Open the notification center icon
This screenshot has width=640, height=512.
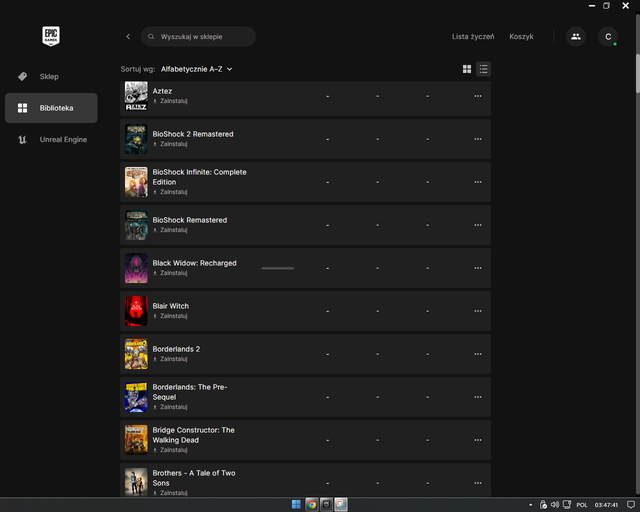point(631,505)
